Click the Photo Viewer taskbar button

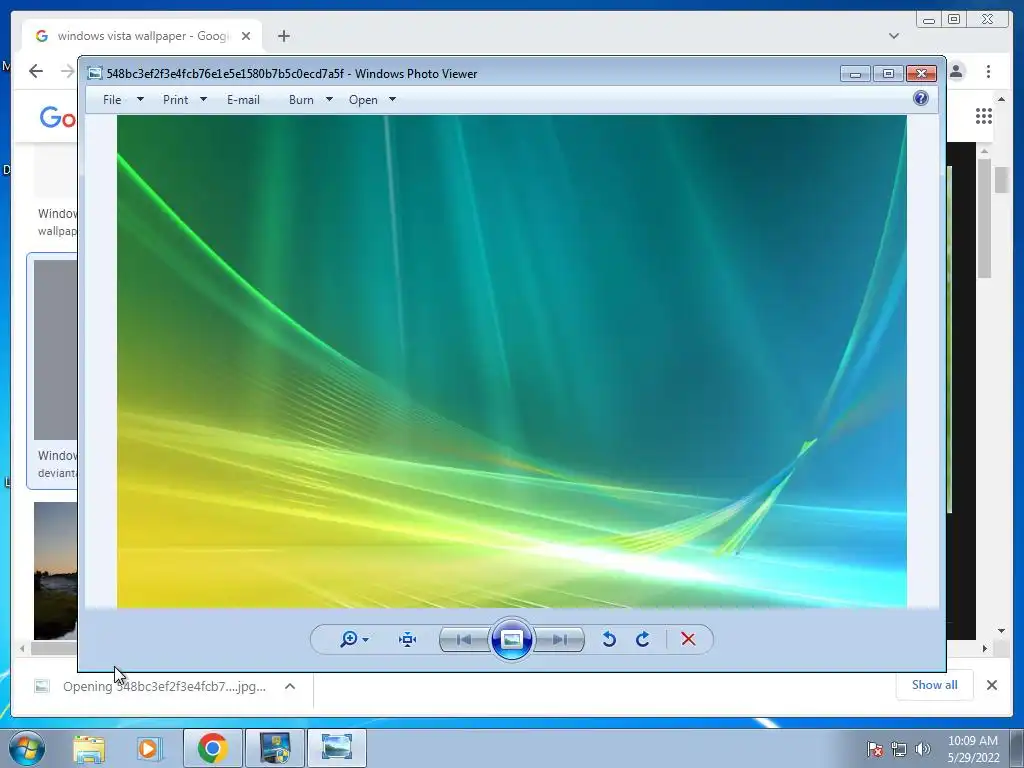pyautogui.click(x=336, y=748)
